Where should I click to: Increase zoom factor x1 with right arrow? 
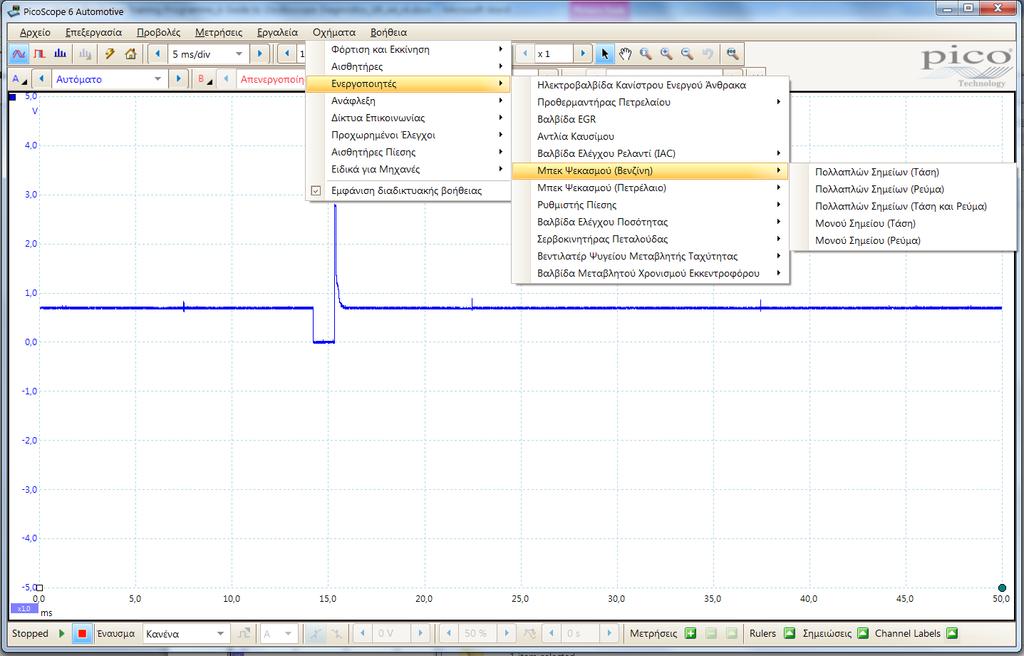[583, 54]
